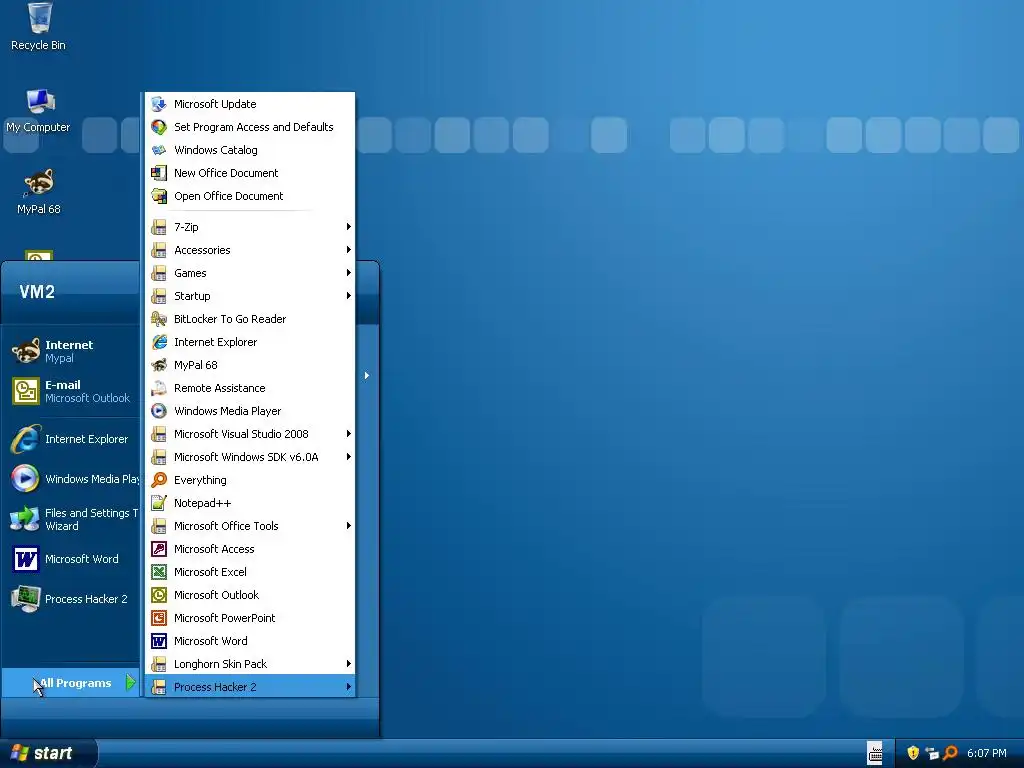Image resolution: width=1024 pixels, height=768 pixels.
Task: Click the "New Office Document" label
Action: [226, 173]
